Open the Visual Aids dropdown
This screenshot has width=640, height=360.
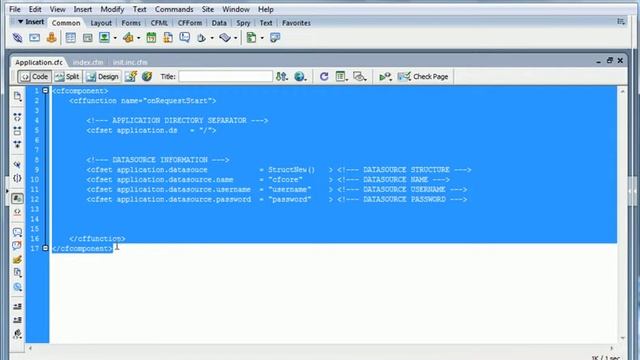(x=360, y=76)
